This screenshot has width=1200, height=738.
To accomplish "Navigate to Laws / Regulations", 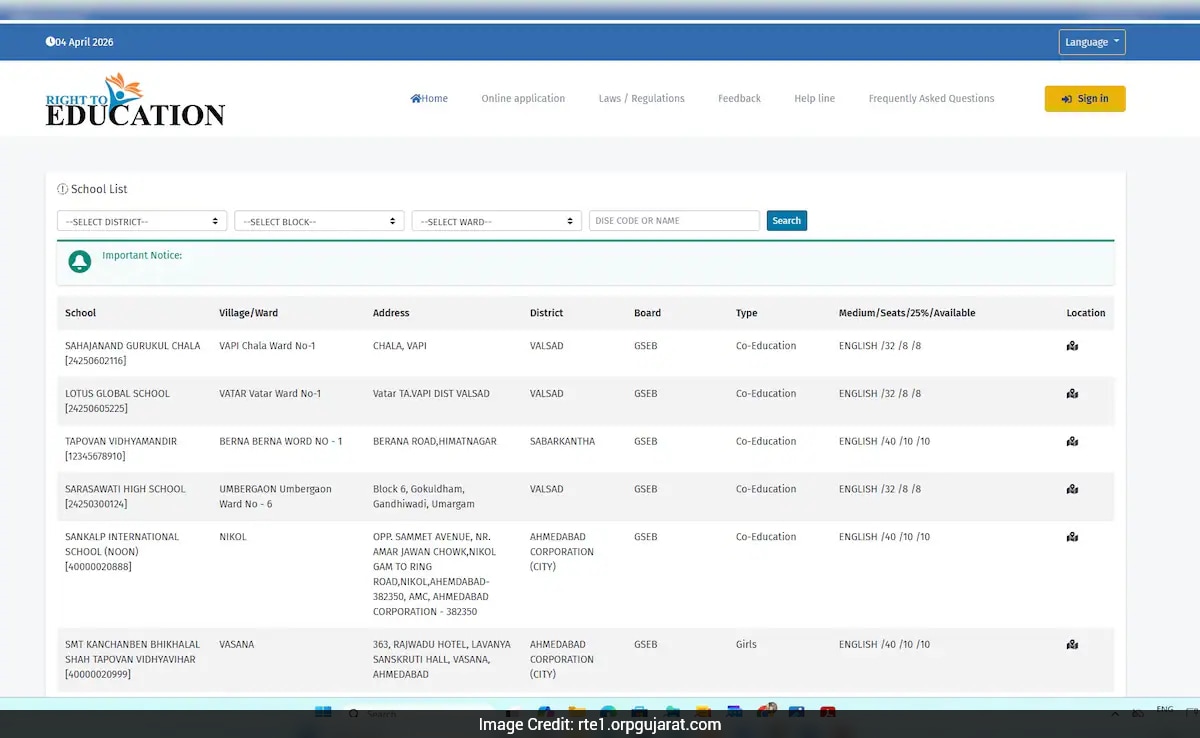I will pos(641,99).
